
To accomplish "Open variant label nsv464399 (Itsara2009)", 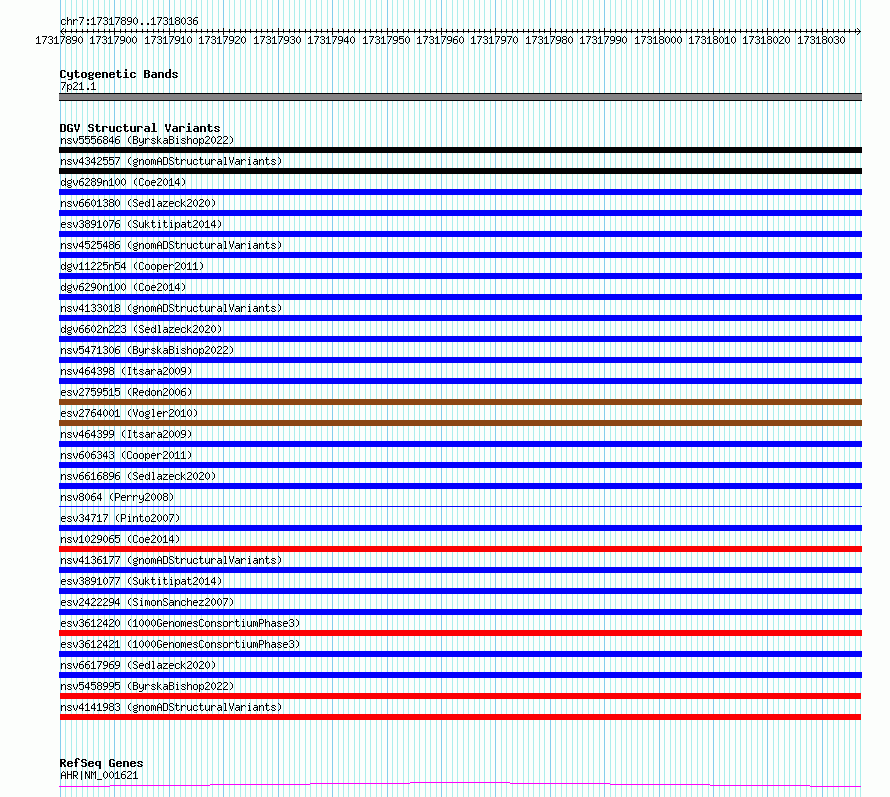I will click(x=126, y=434).
